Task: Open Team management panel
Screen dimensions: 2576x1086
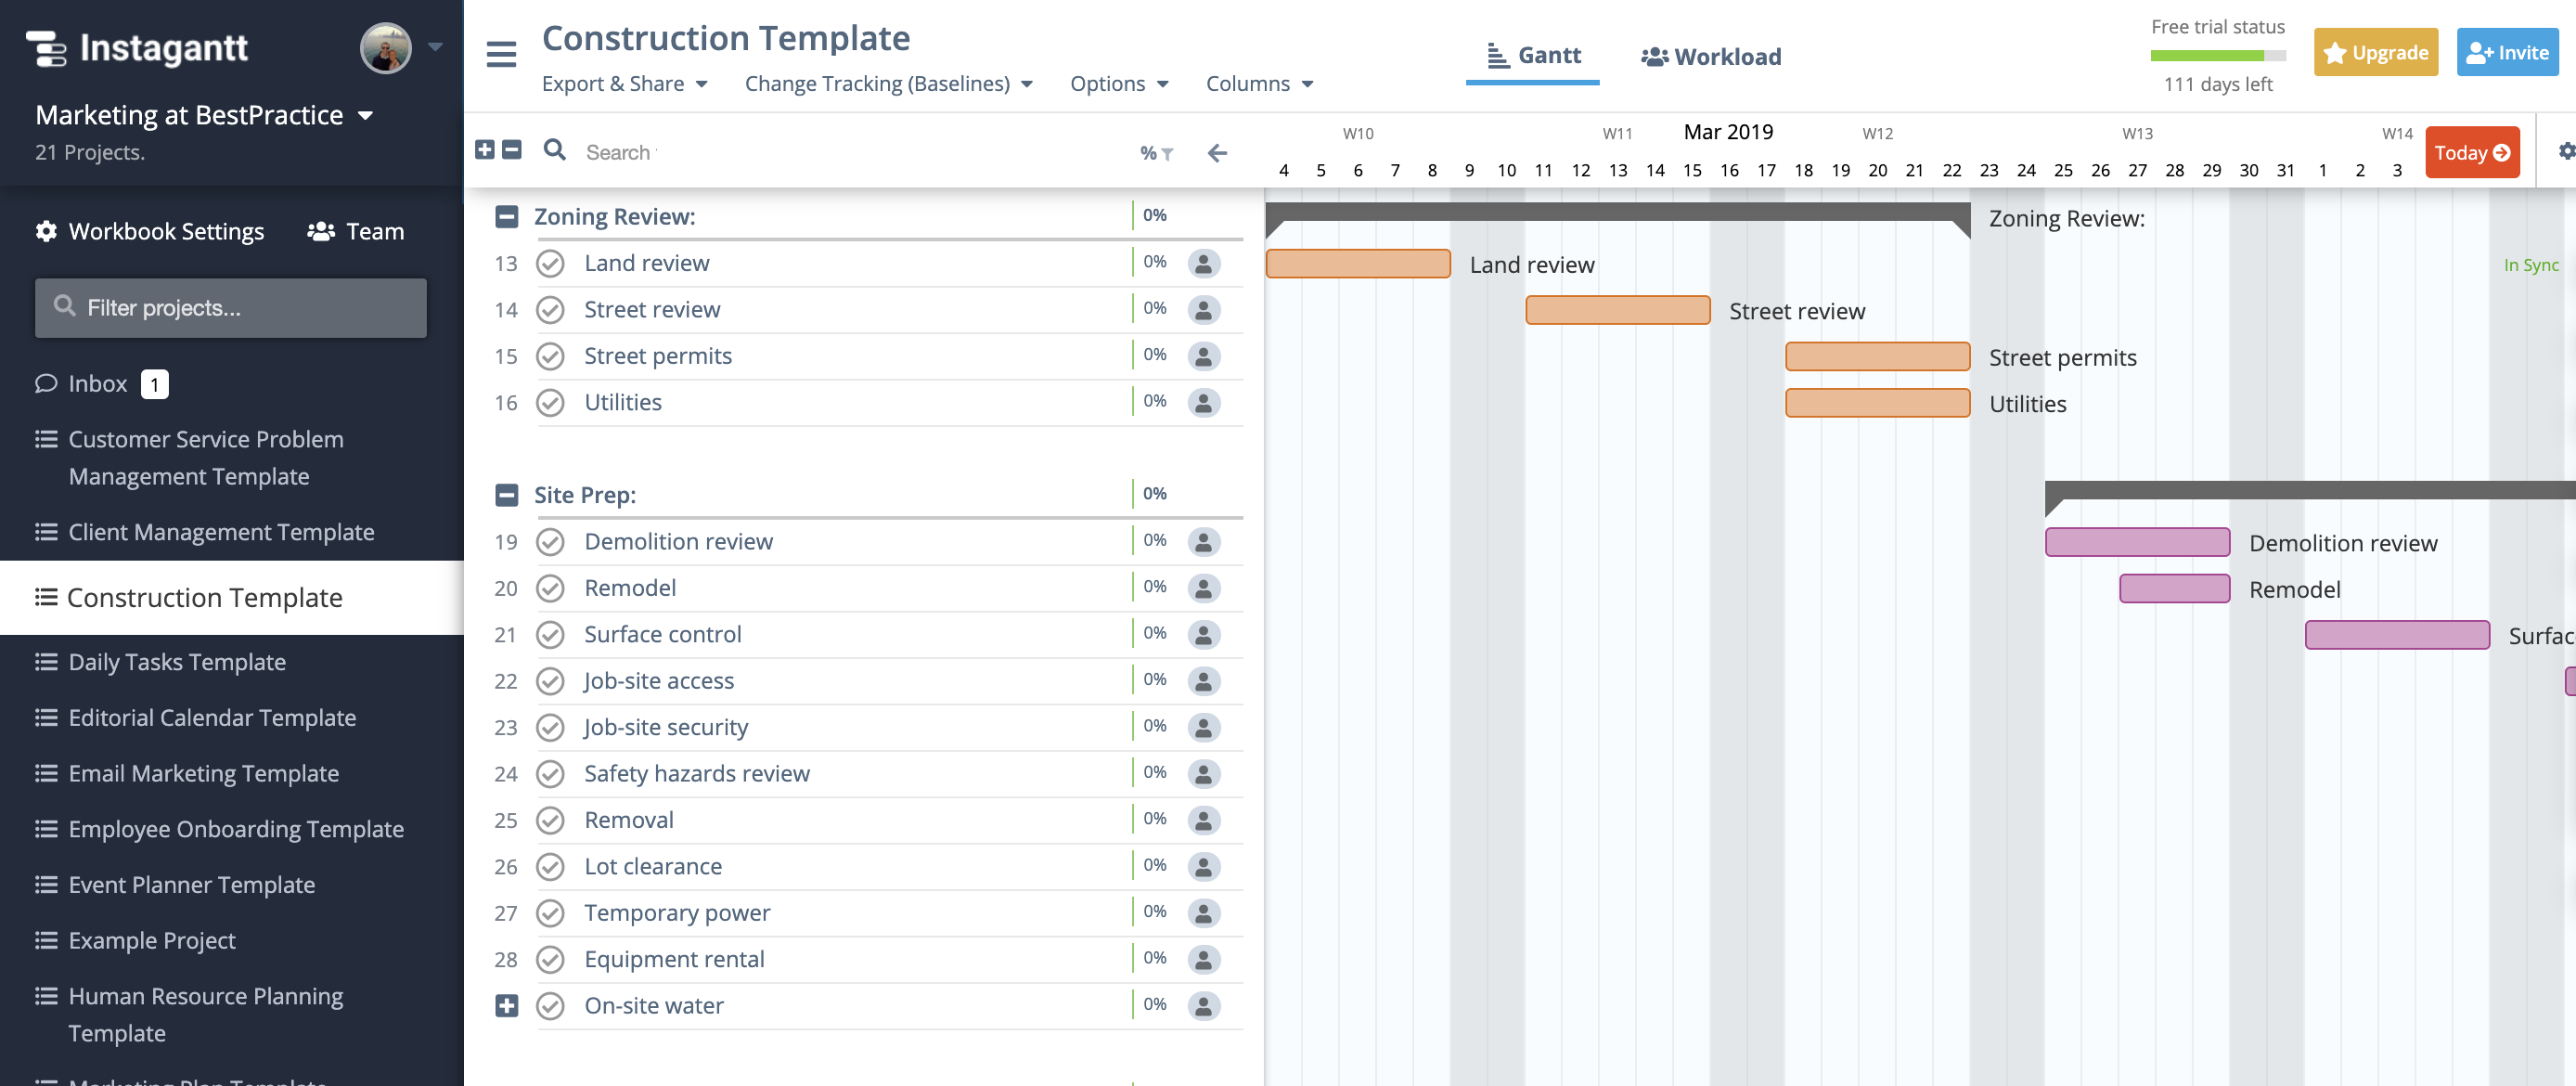Action: [354, 230]
